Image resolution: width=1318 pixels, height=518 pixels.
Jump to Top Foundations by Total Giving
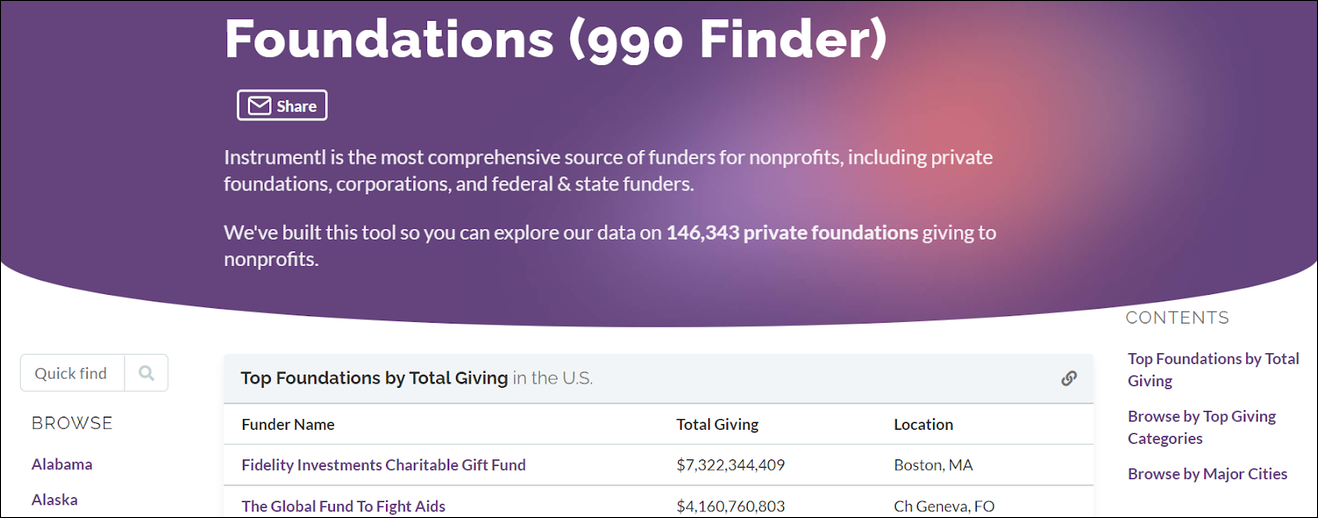point(1213,369)
